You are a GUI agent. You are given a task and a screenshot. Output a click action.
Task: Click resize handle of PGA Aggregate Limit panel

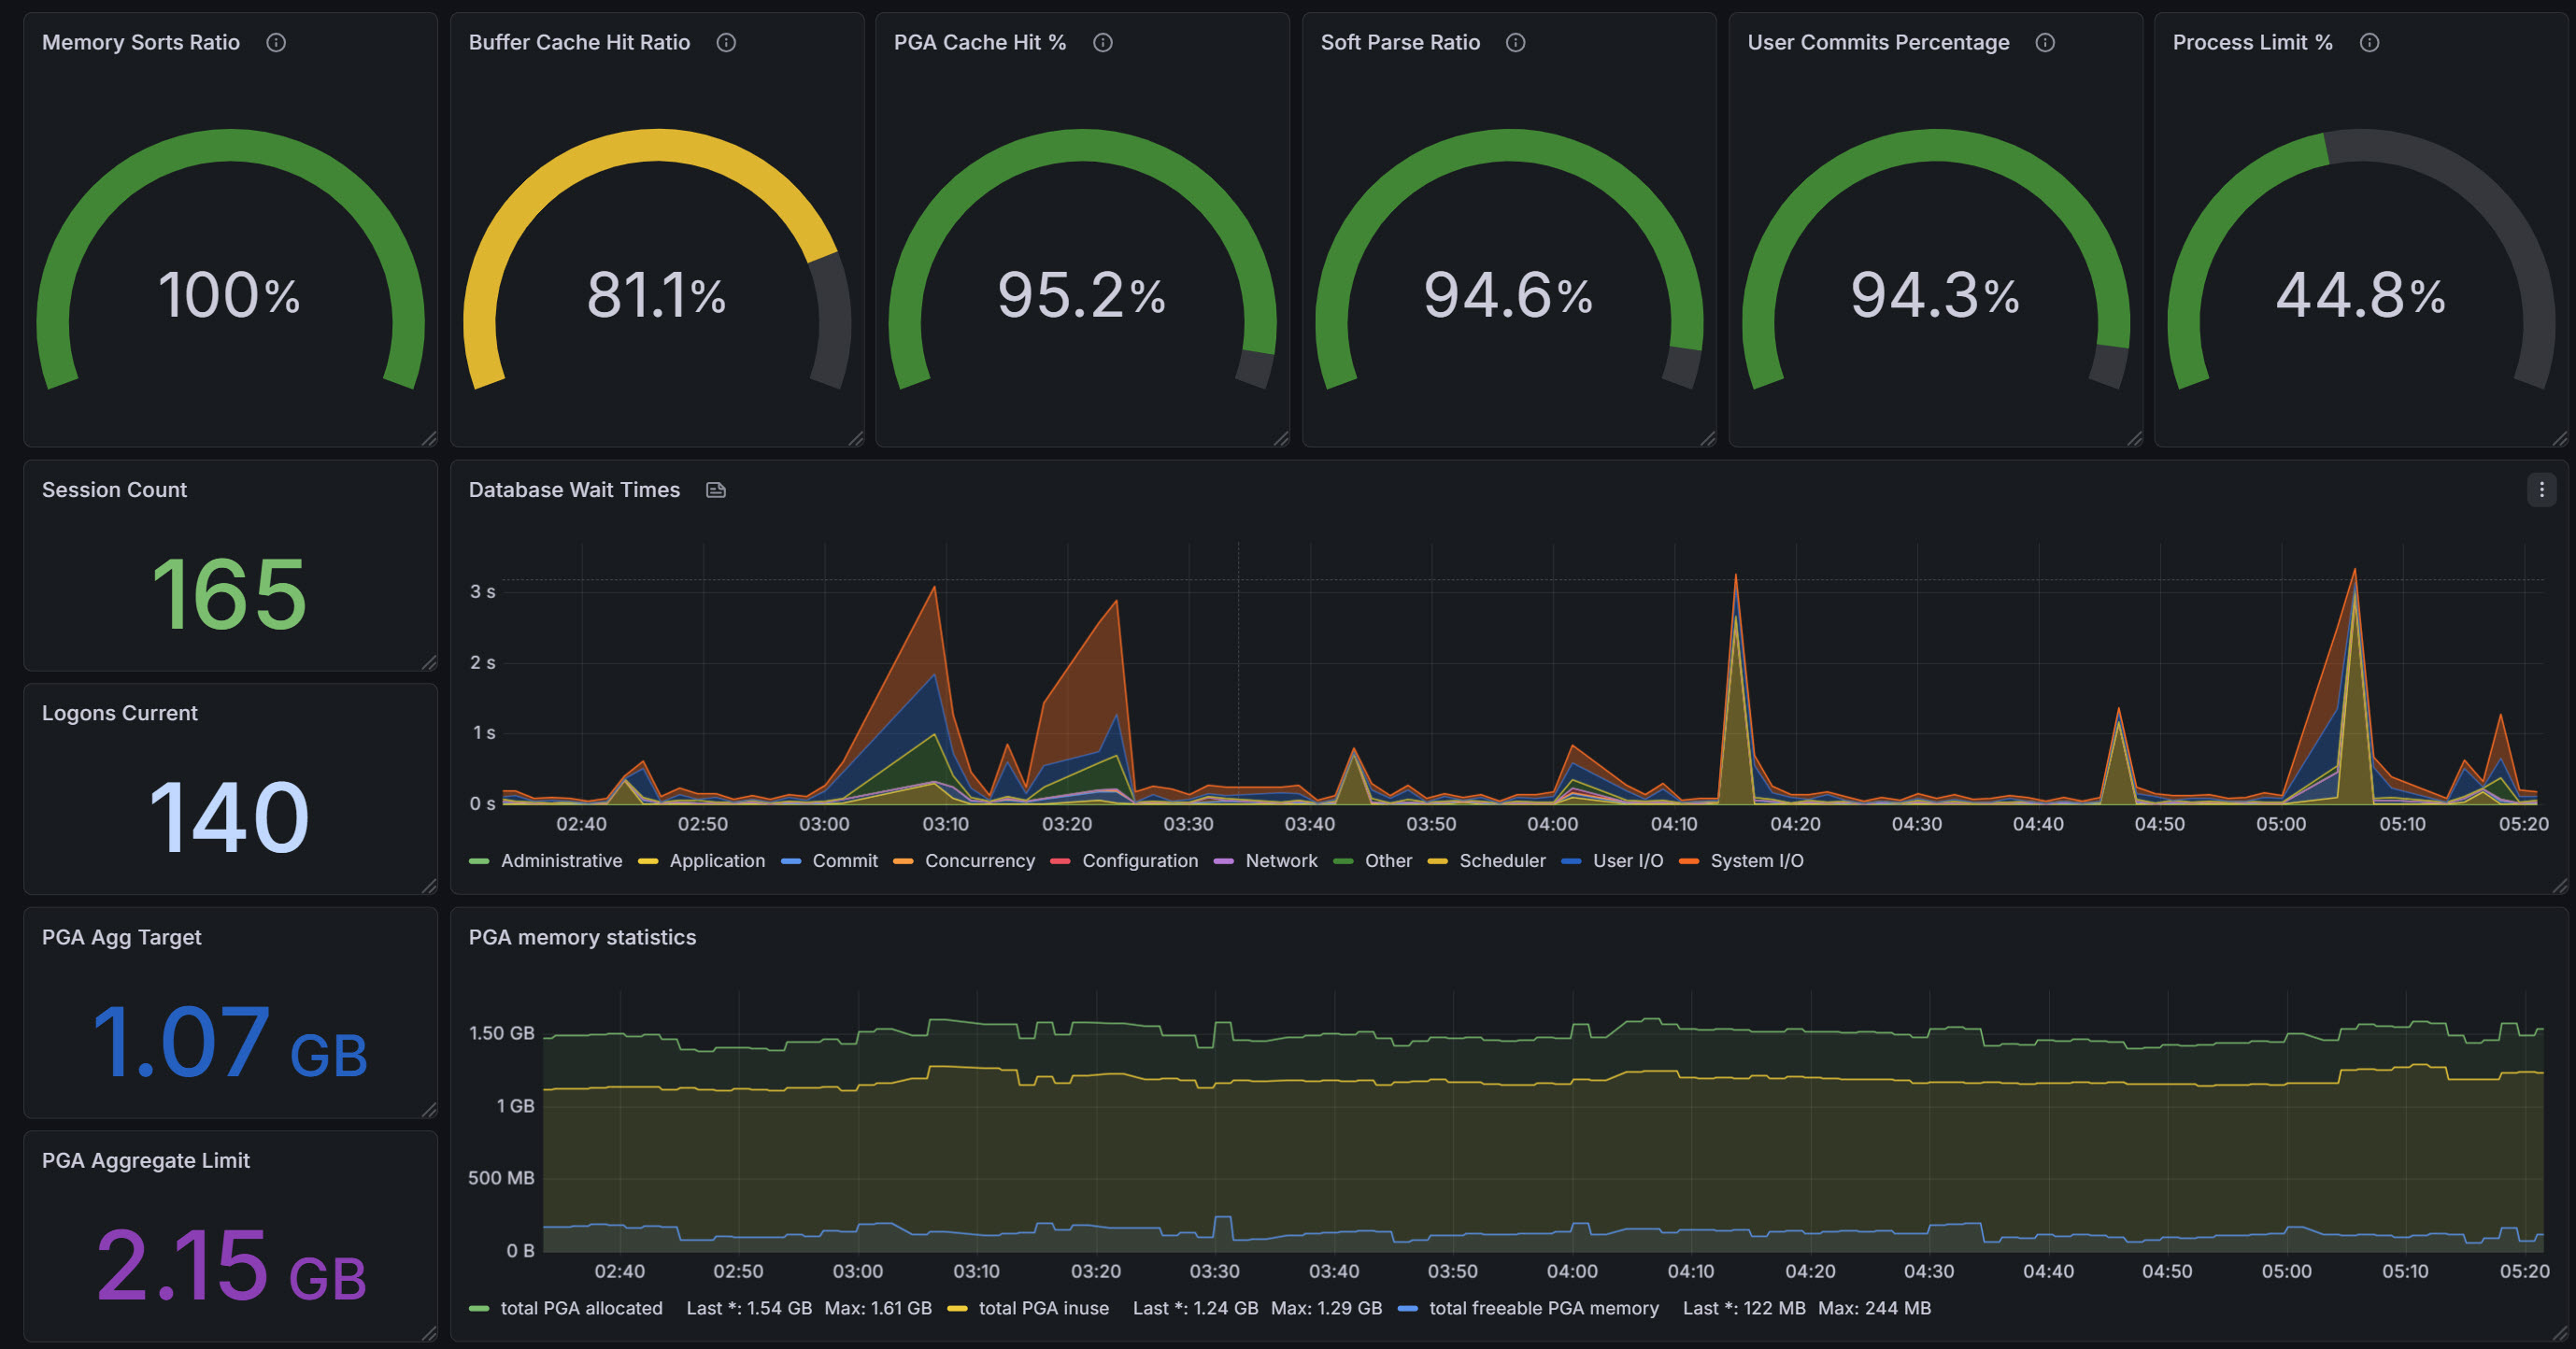[x=429, y=1333]
